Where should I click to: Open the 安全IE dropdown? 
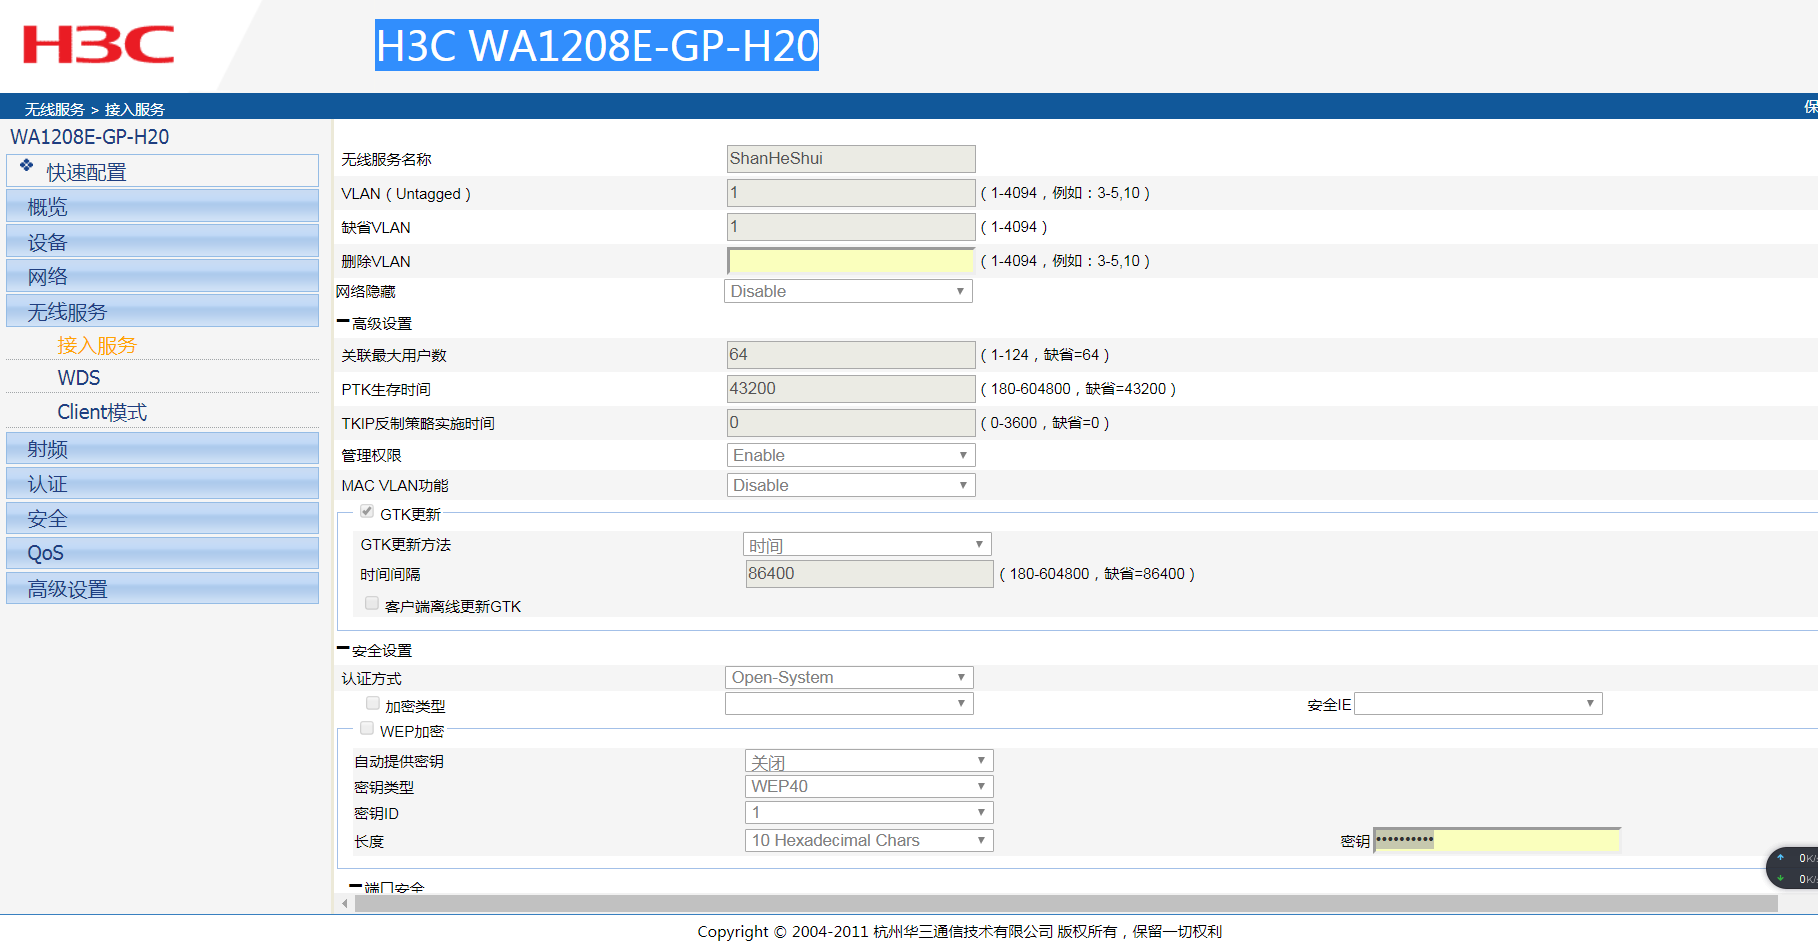pyautogui.click(x=1478, y=704)
